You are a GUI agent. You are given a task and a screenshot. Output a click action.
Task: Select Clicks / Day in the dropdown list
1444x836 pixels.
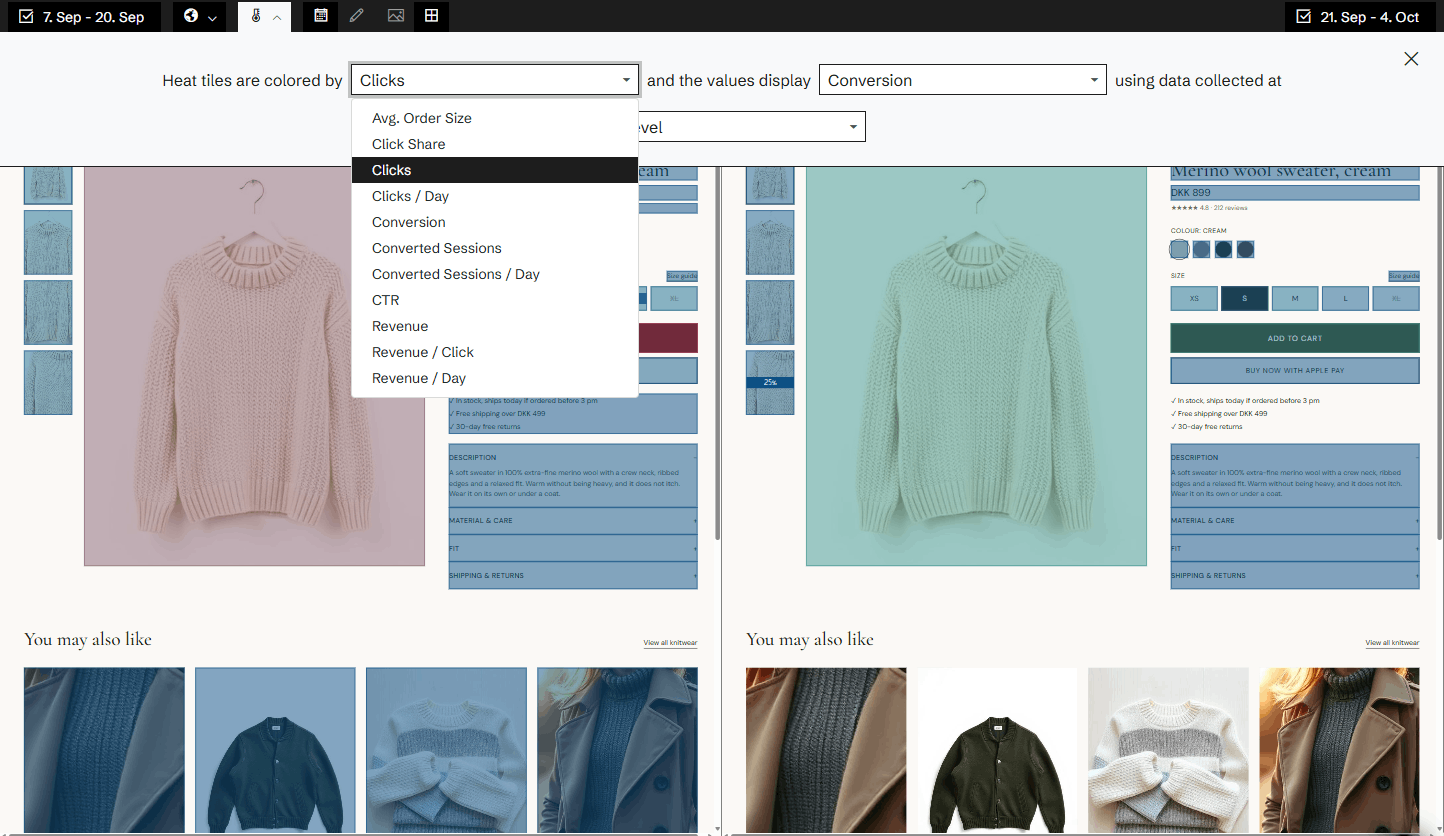[495, 196]
